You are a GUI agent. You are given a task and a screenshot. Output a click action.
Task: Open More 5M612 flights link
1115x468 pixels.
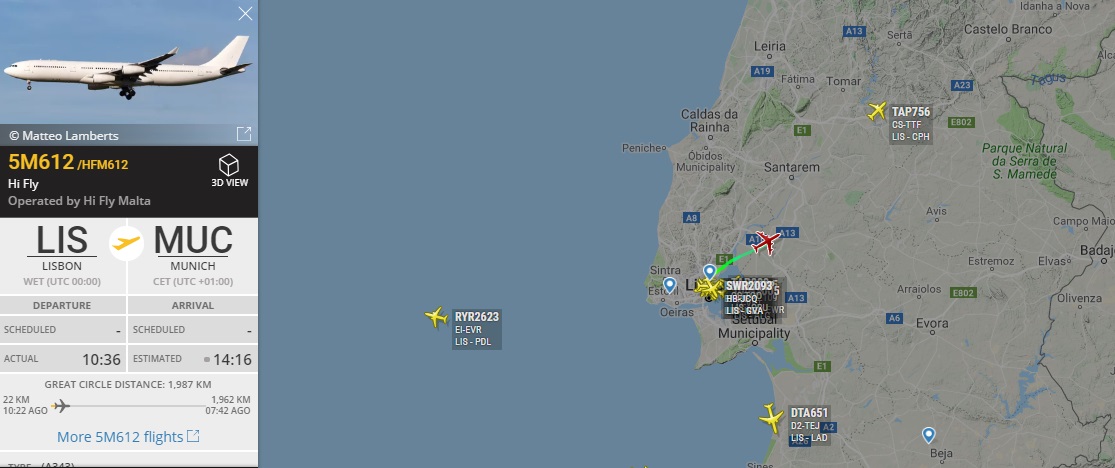[128, 437]
